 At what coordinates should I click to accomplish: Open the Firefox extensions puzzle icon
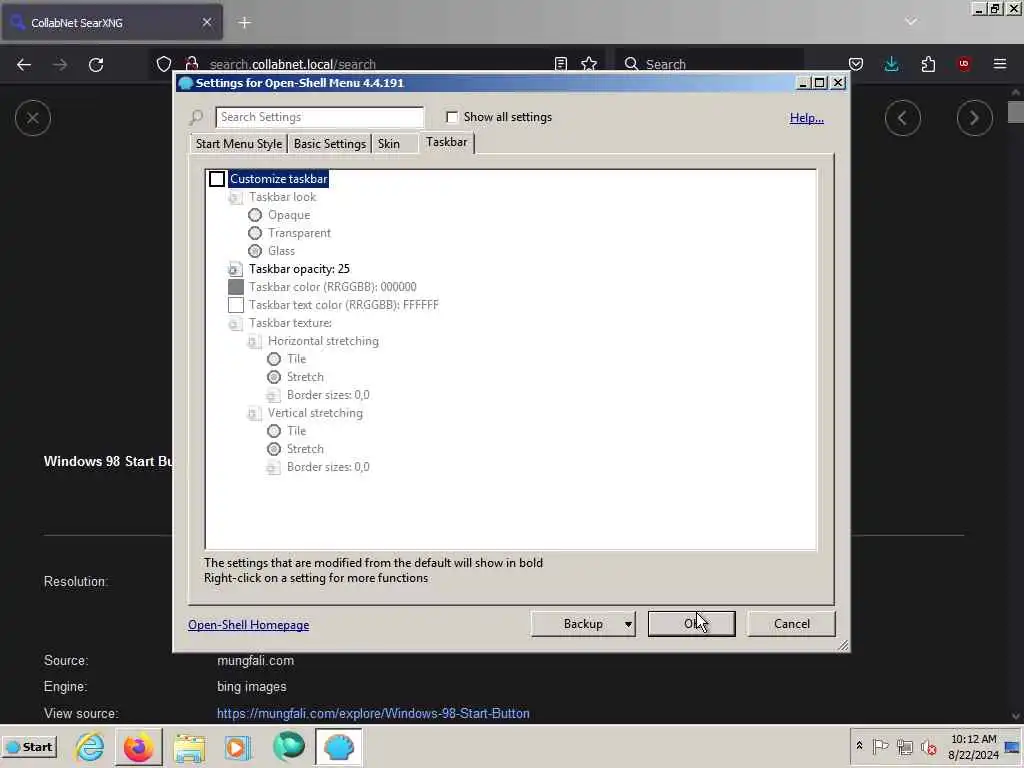(x=928, y=64)
